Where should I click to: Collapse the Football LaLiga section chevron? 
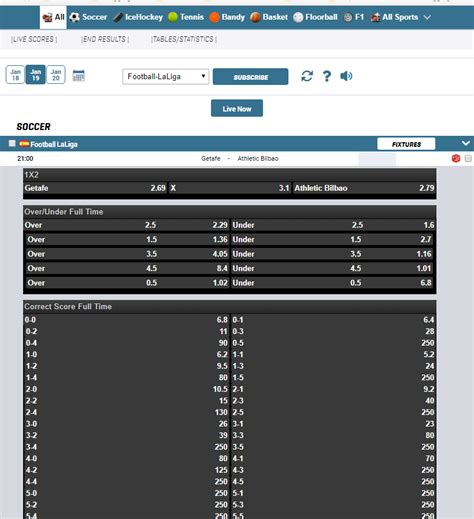pos(466,143)
